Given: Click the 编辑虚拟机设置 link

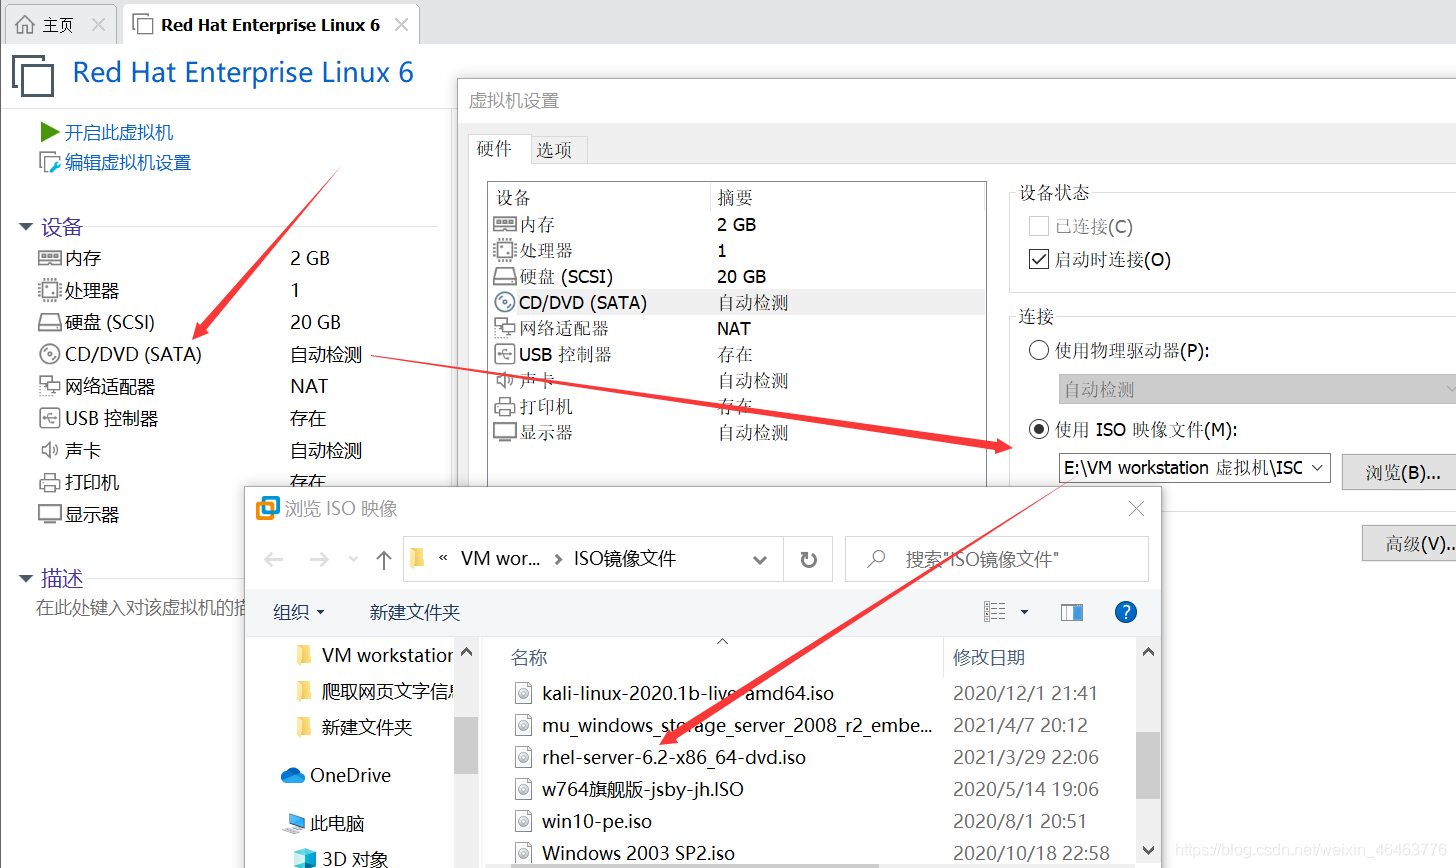Looking at the screenshot, I should point(128,162).
